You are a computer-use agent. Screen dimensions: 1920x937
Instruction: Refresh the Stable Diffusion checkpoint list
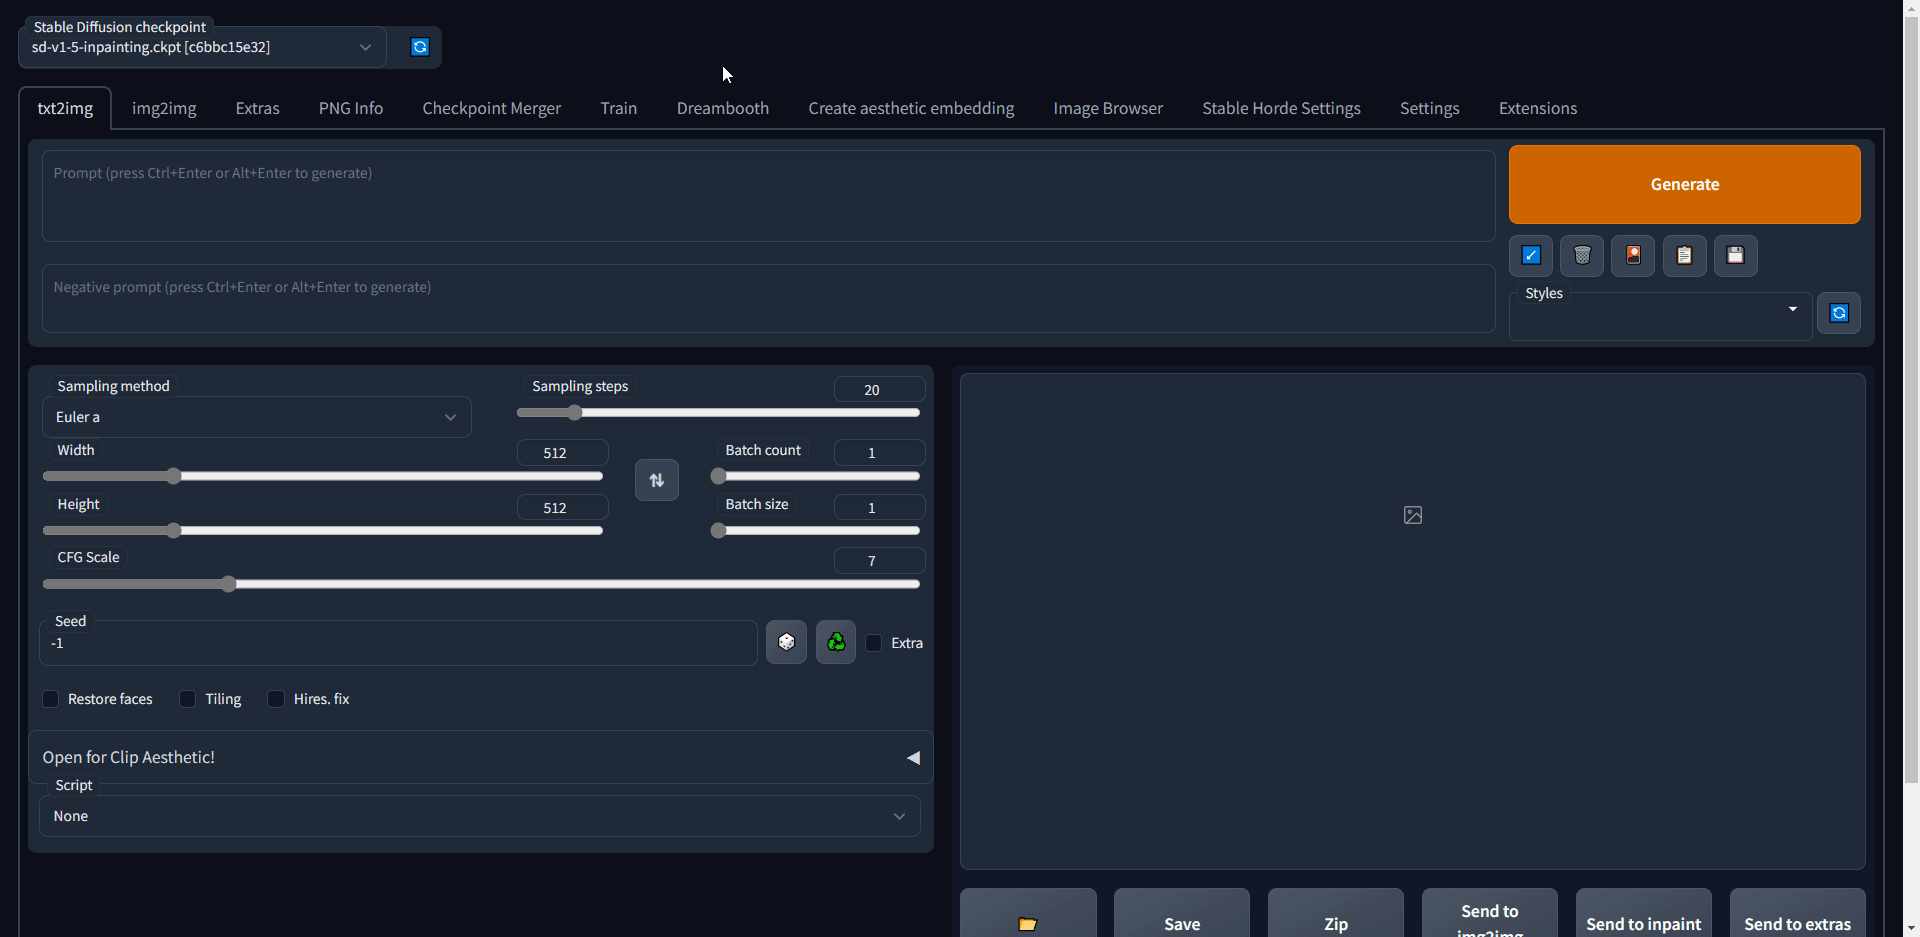[420, 47]
